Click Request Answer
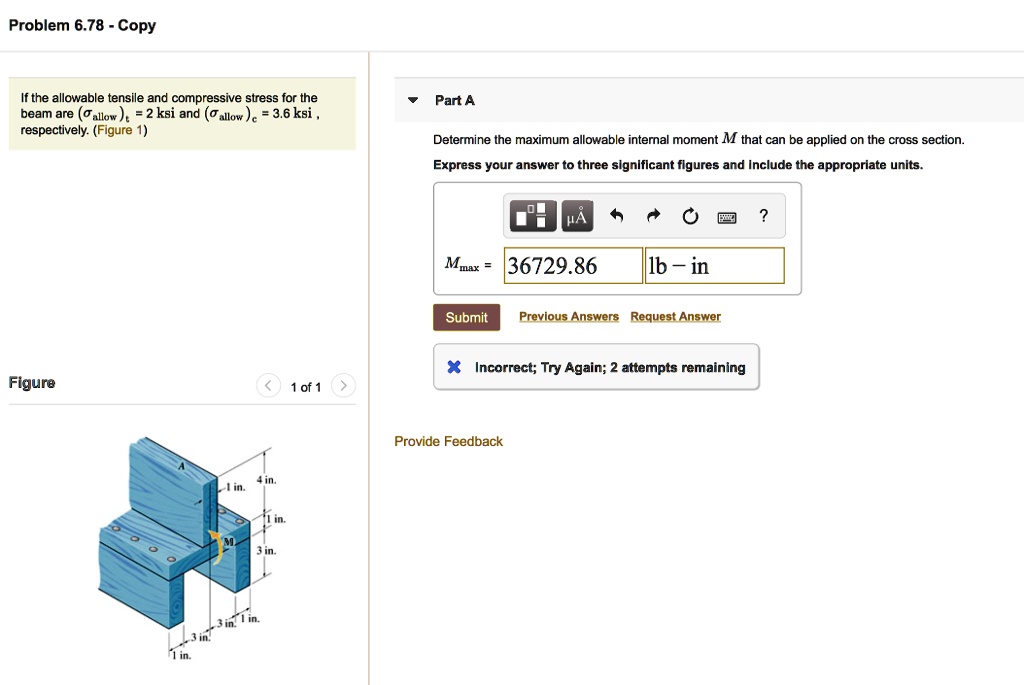The width and height of the screenshot is (1024, 685). (675, 316)
